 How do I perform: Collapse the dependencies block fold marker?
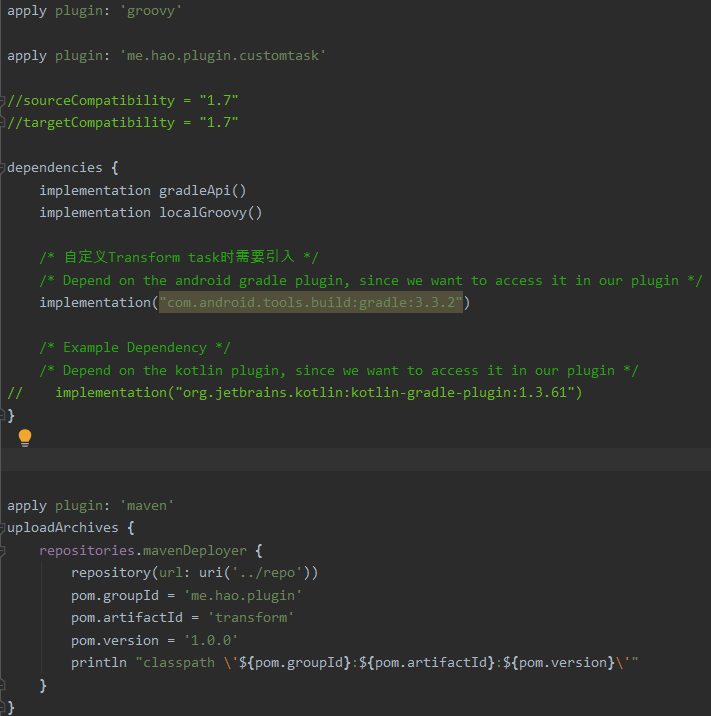(2, 168)
